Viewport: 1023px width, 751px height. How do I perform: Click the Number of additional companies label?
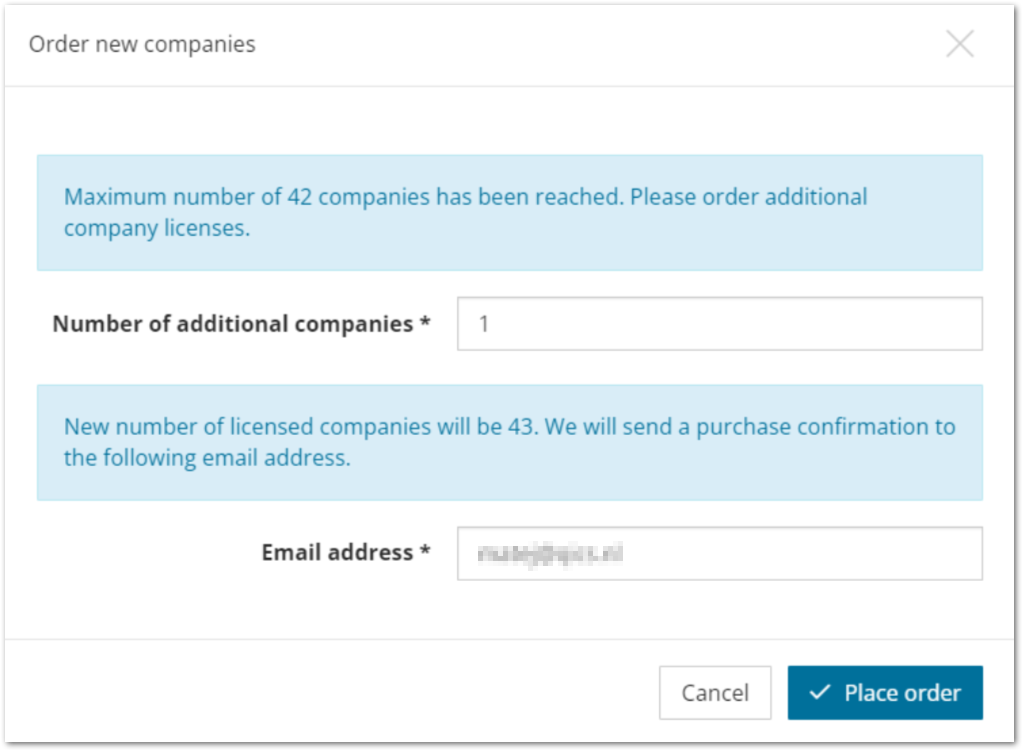(241, 324)
